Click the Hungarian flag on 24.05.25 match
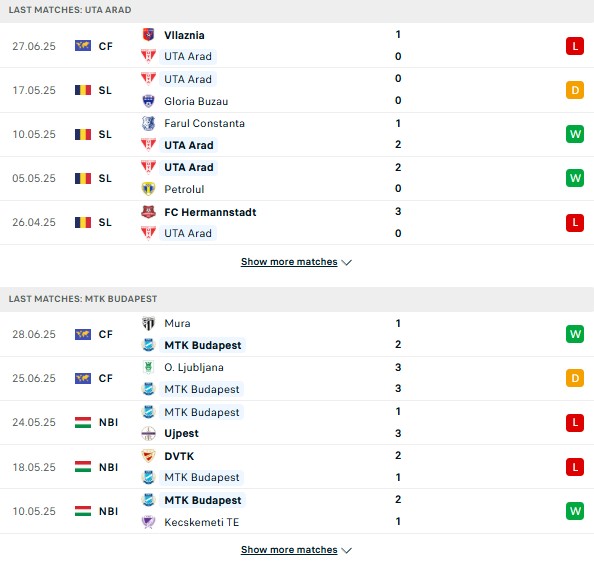This screenshot has width=594, height=565. pos(83,422)
